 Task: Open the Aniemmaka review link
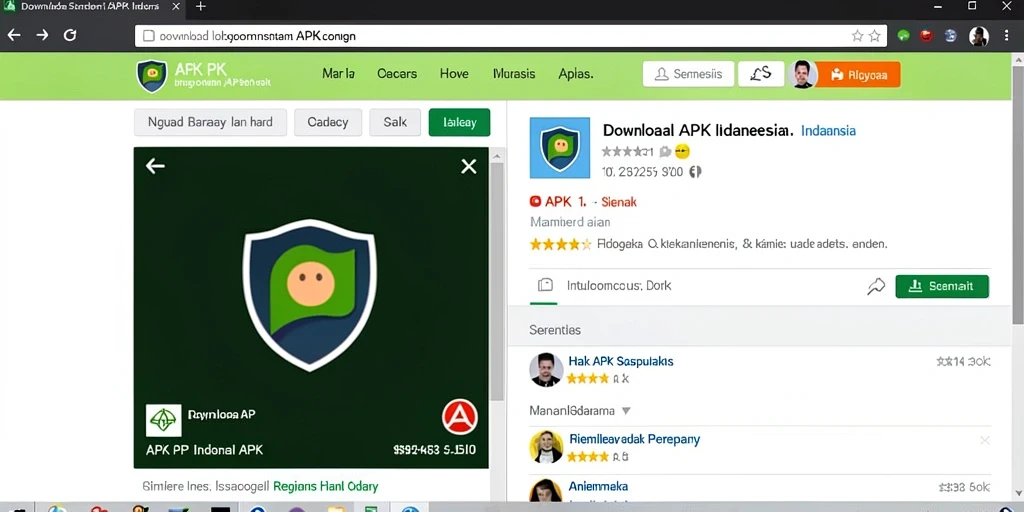(598, 487)
